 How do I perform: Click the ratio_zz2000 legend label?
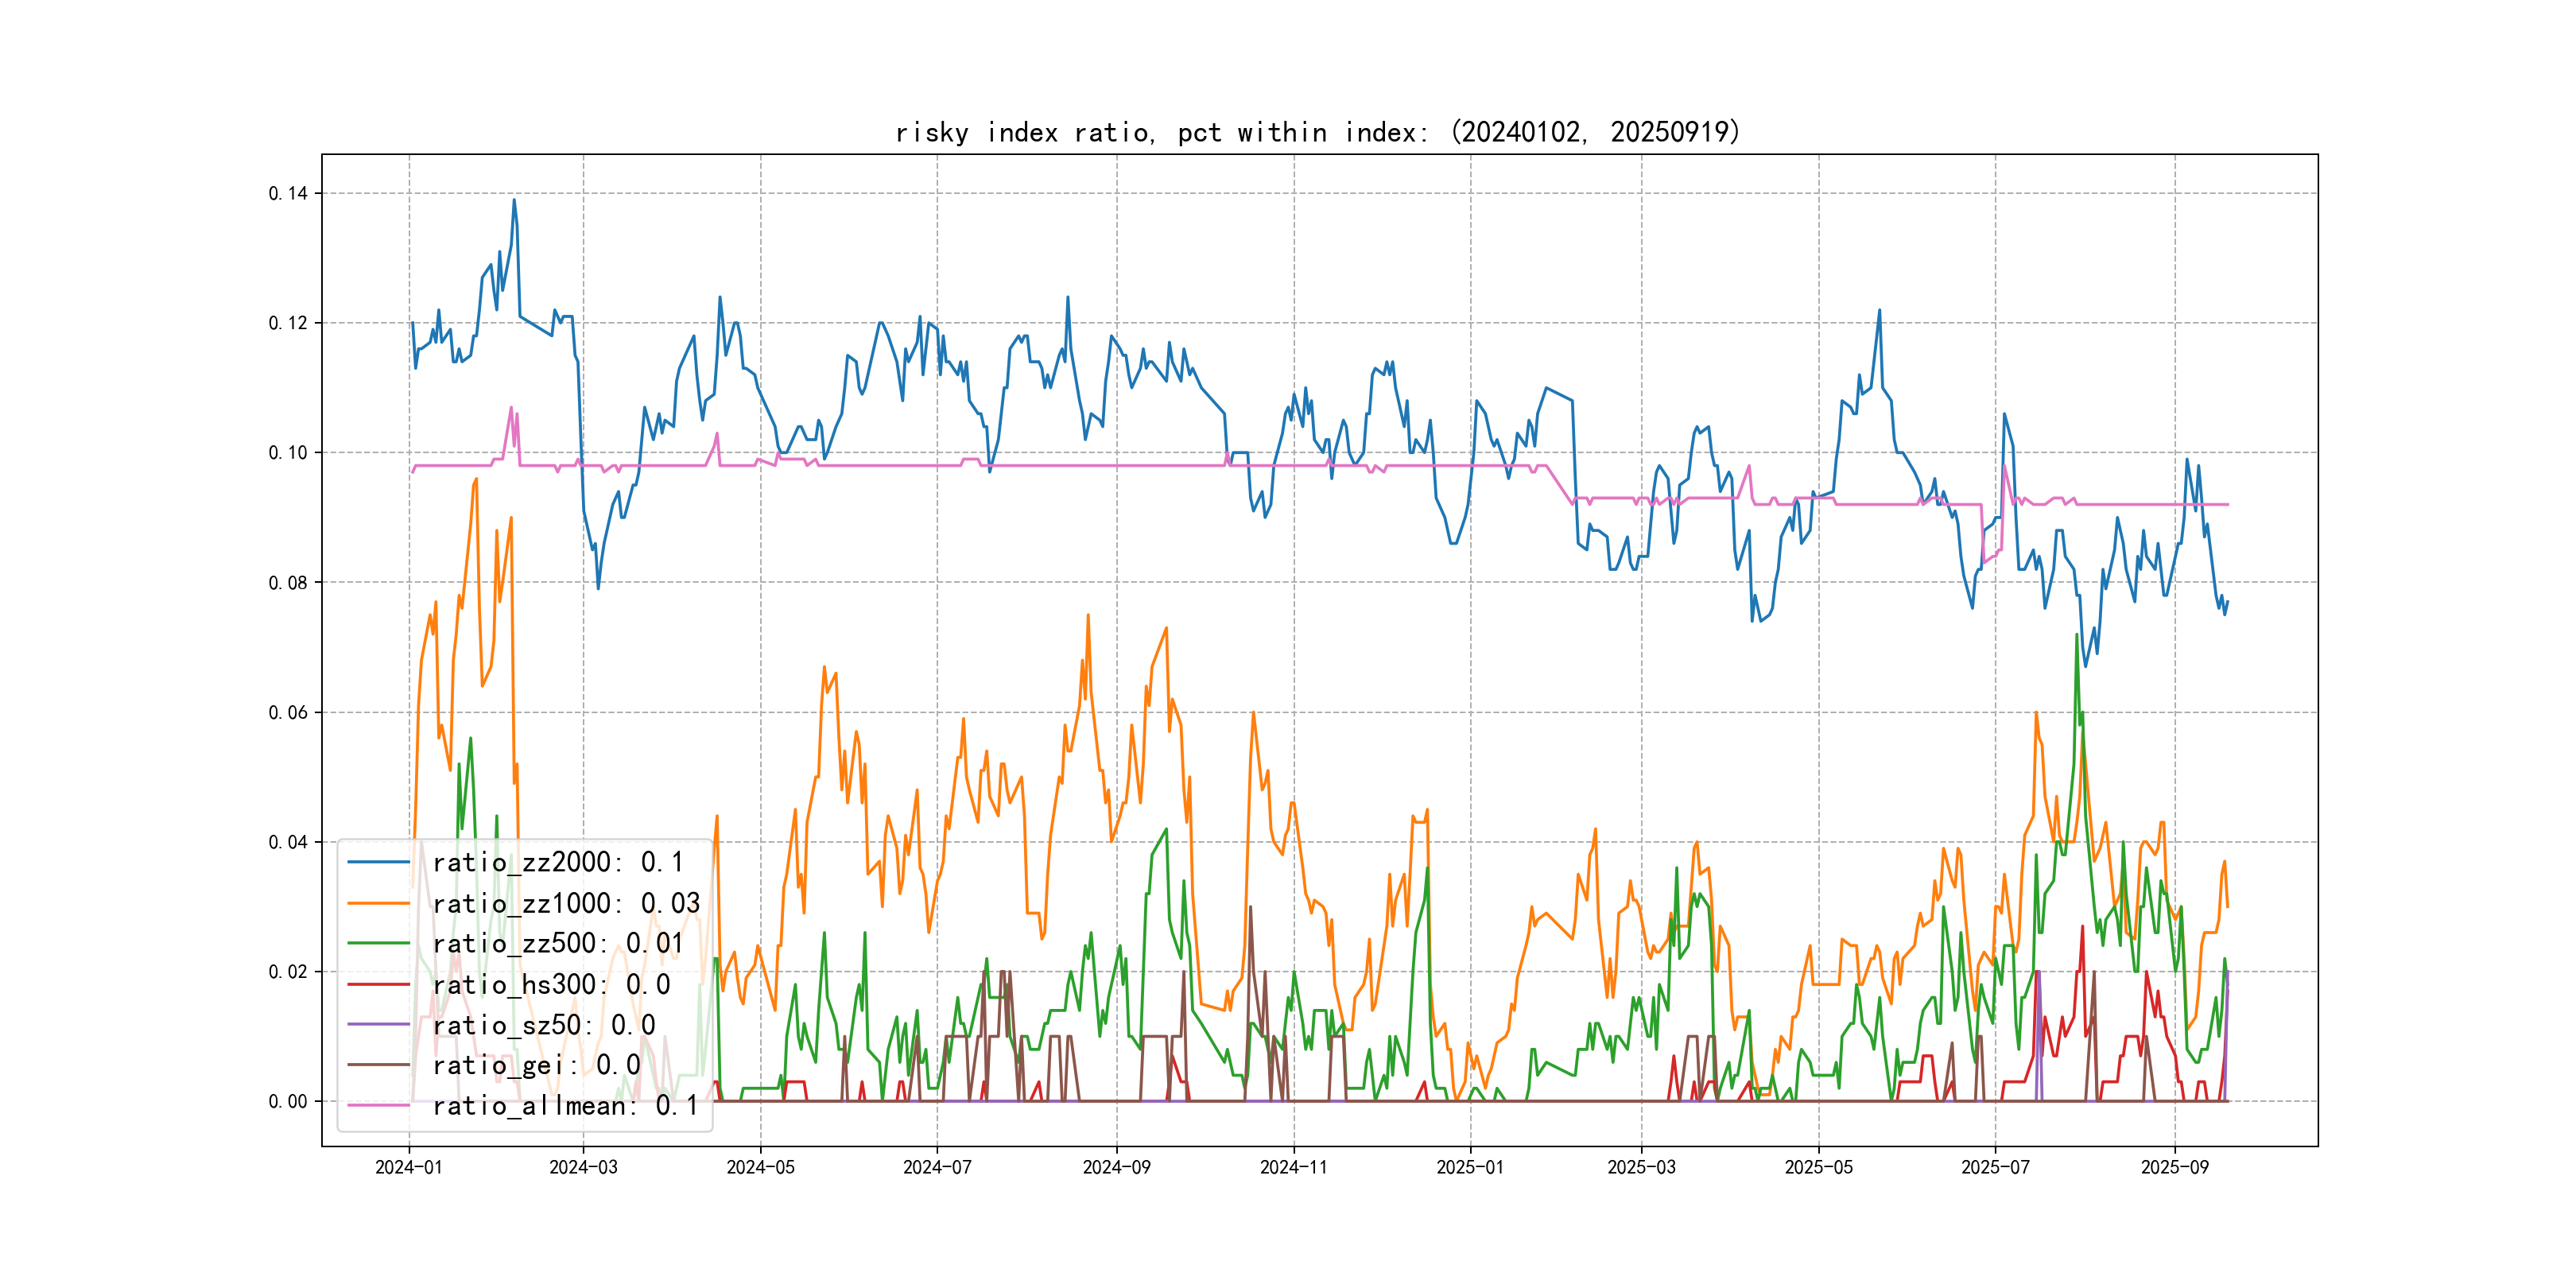(558, 862)
